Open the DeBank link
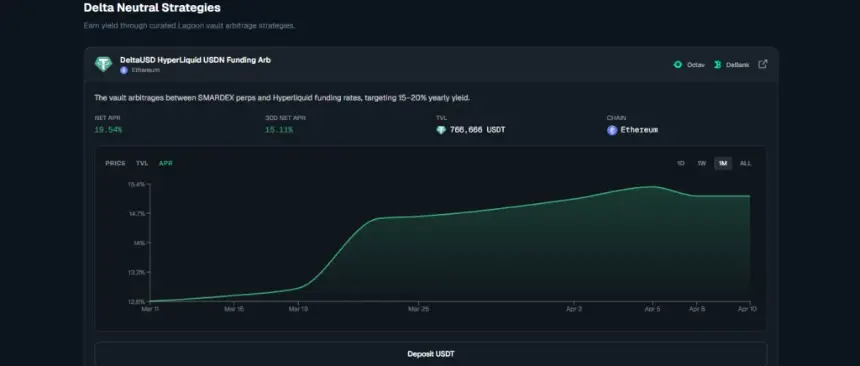 pos(731,65)
